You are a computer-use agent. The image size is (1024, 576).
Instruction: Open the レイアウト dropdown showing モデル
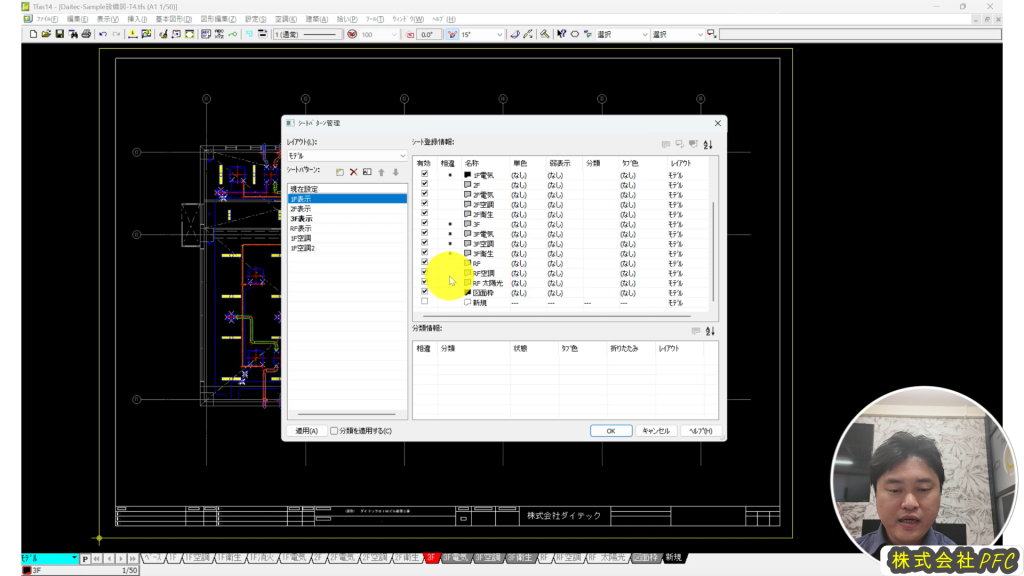coord(346,156)
